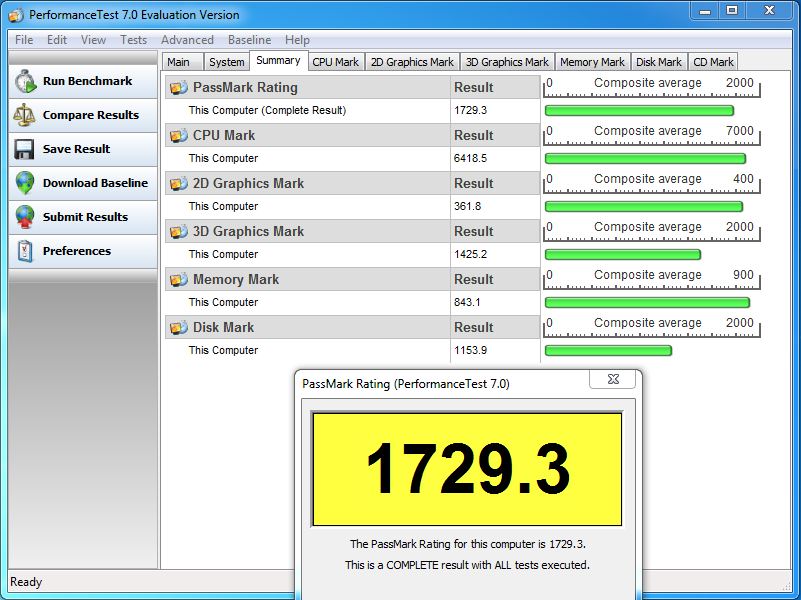
Task: Click the Save Result floppy disk icon
Action: (x=25, y=150)
